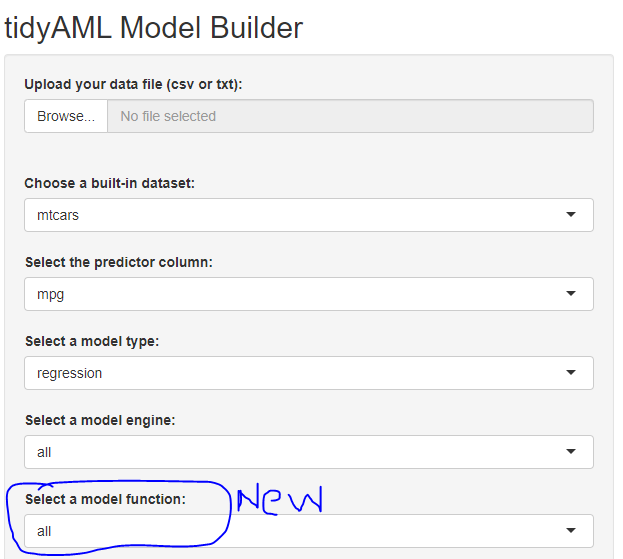Click the 'Select a model engine' label
This screenshot has height=559, width=623.
coord(100,420)
